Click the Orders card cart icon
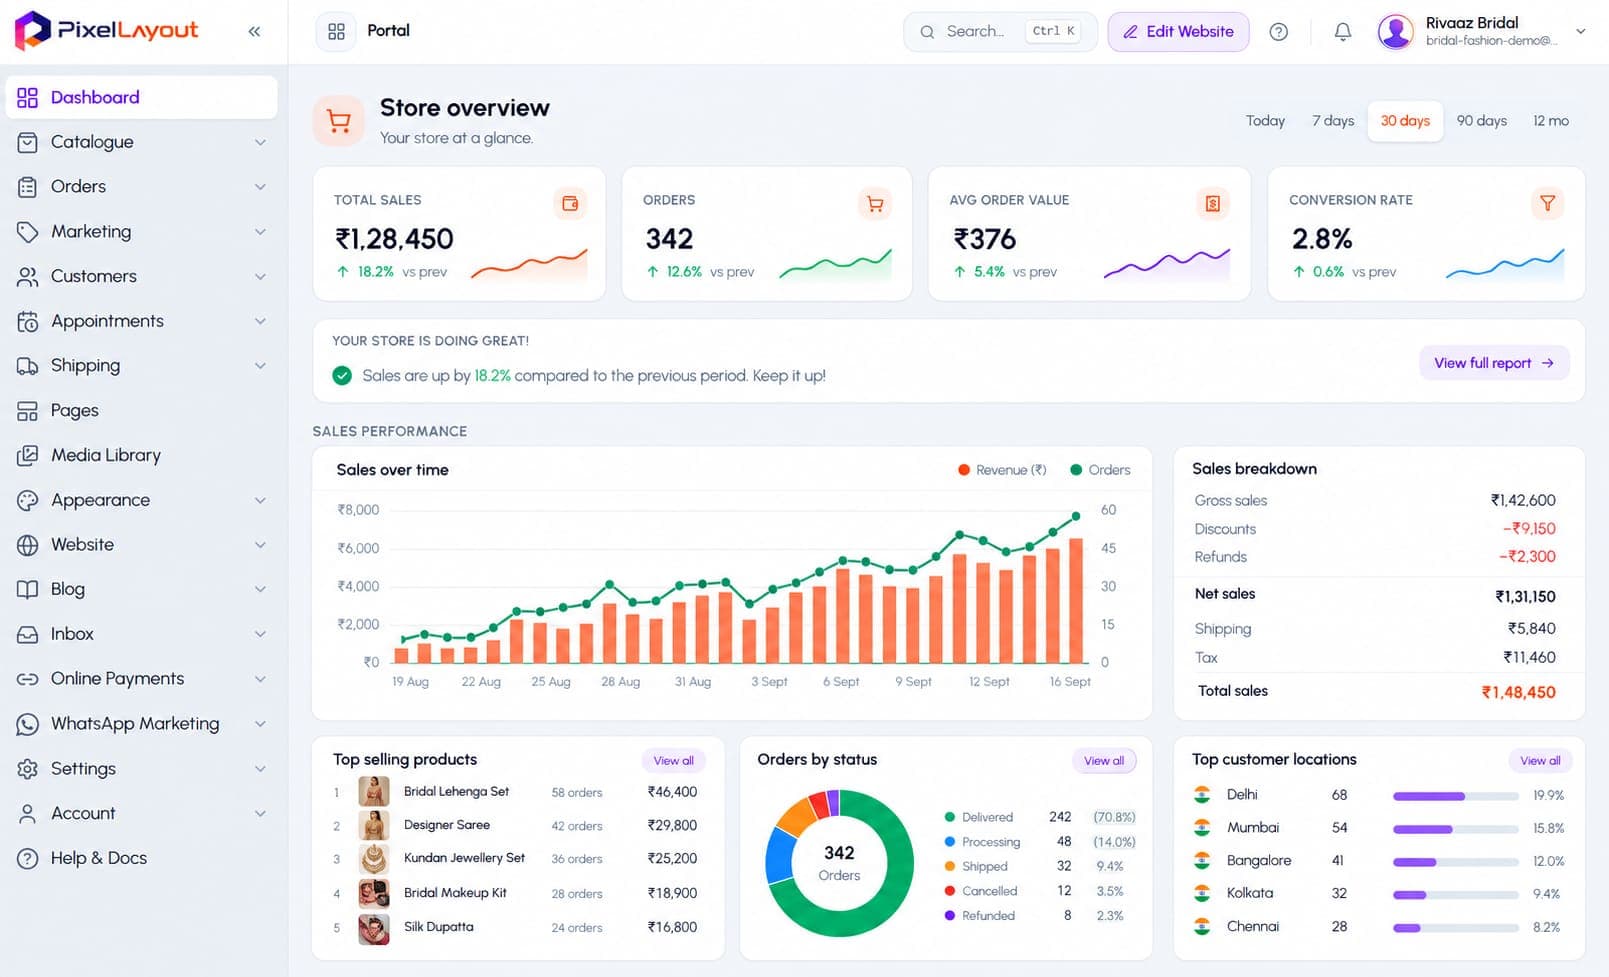1609x977 pixels. point(875,203)
